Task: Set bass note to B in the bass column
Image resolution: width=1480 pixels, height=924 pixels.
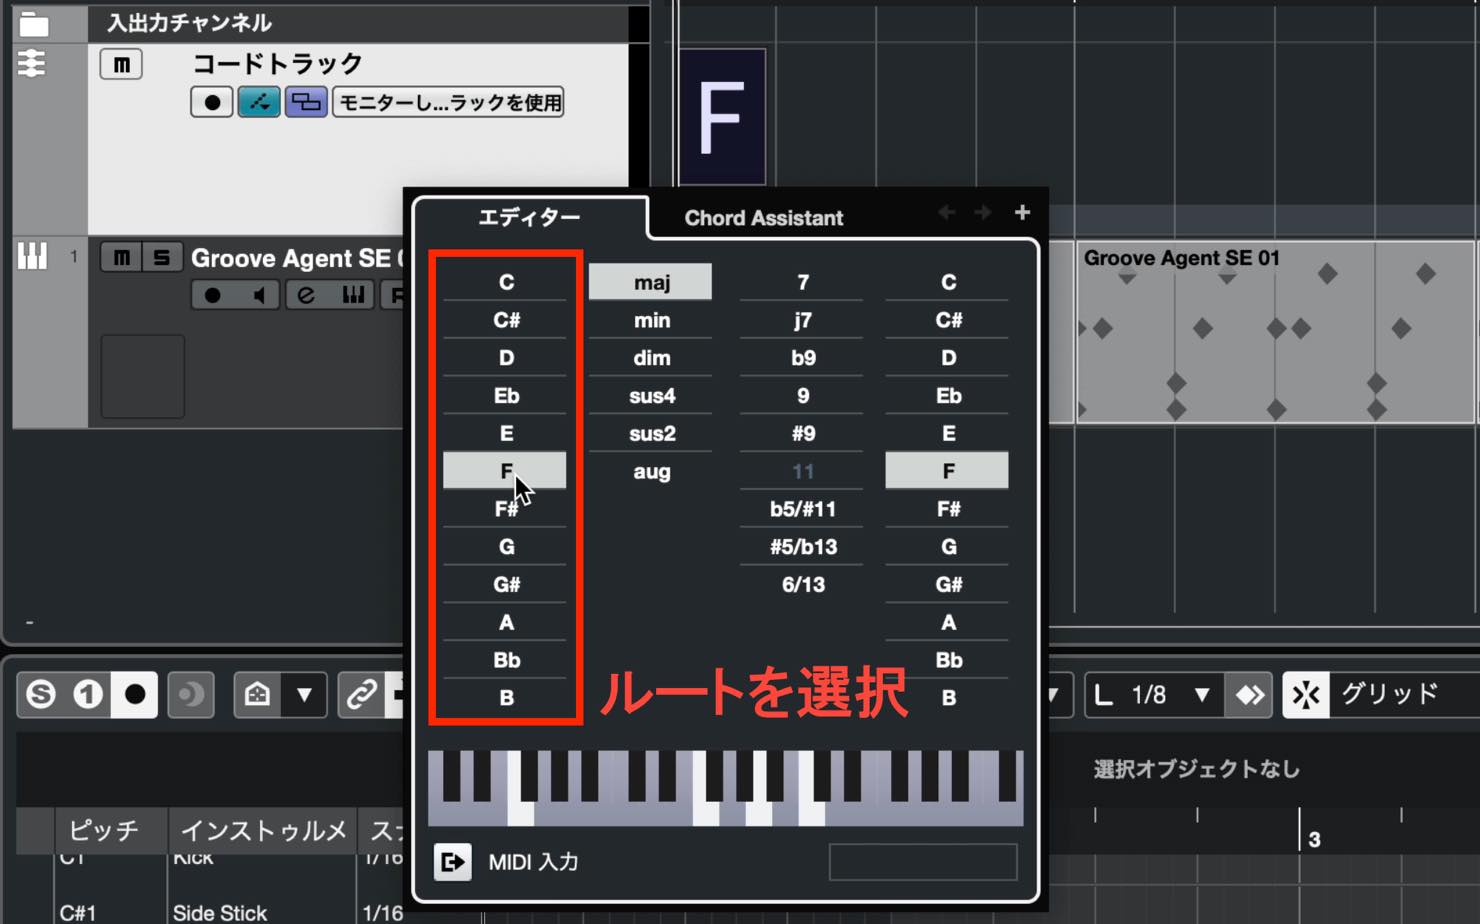Action: point(947,698)
